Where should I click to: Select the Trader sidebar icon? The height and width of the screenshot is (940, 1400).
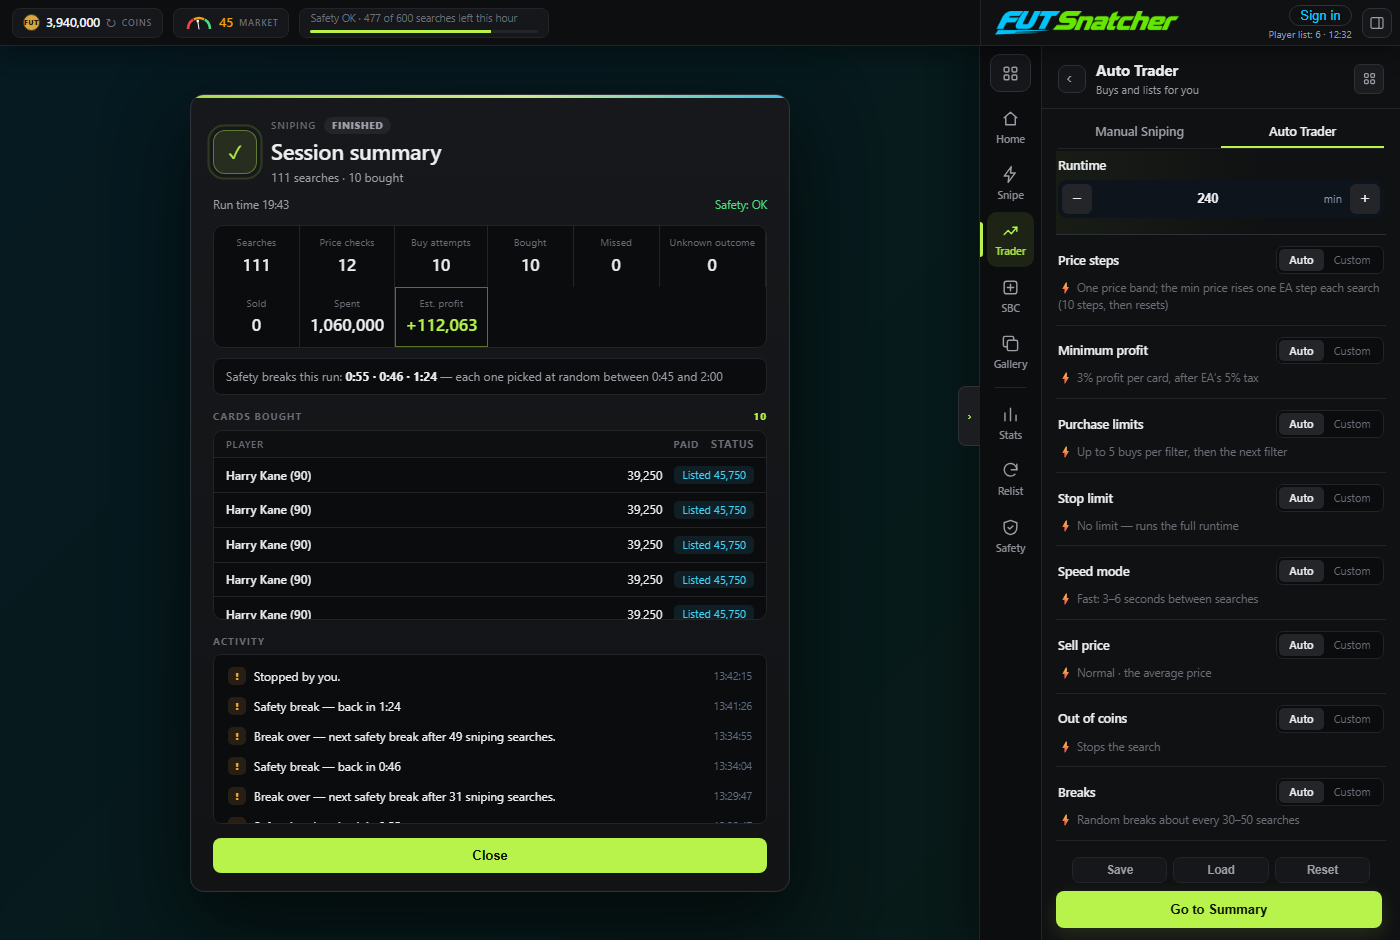(x=1010, y=239)
